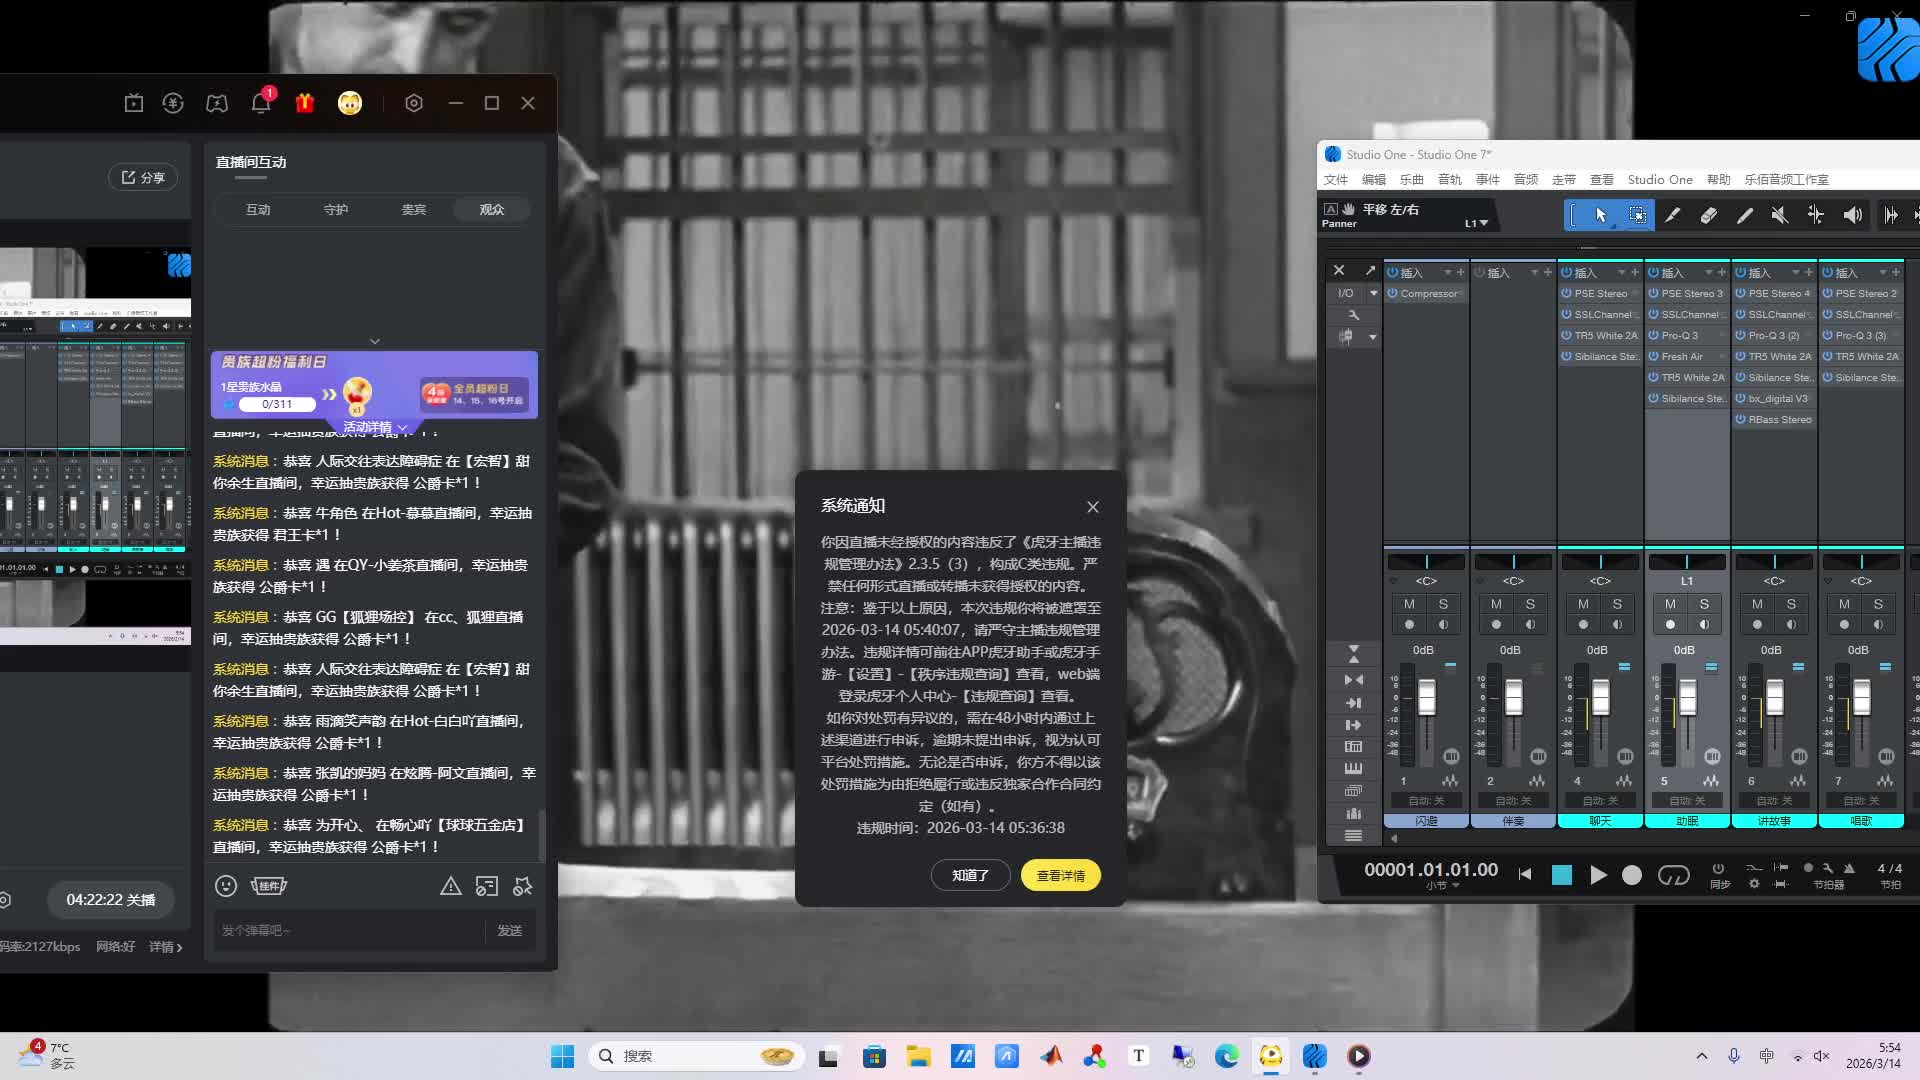Switch to the 贵宾 tab in chat panel
This screenshot has height=1080, width=1920.
point(414,209)
